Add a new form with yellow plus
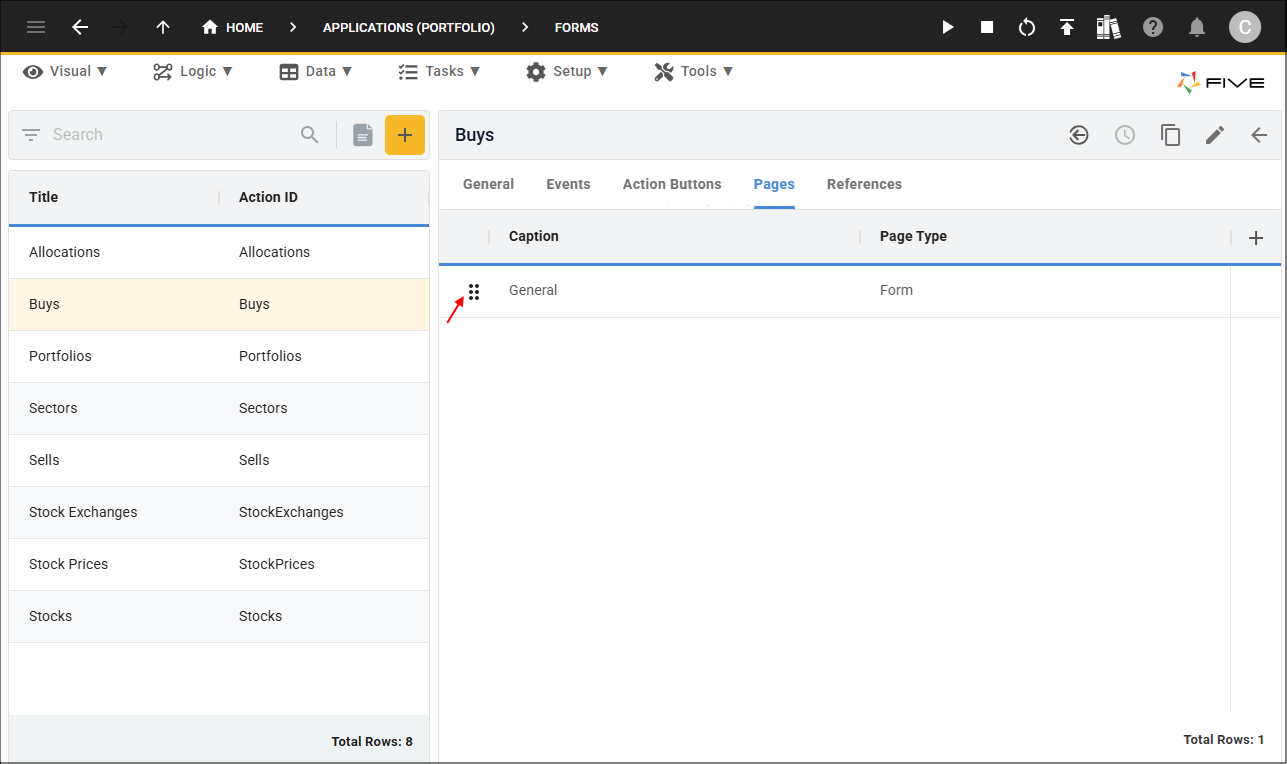Image resolution: width=1287 pixels, height=764 pixels. [x=405, y=135]
